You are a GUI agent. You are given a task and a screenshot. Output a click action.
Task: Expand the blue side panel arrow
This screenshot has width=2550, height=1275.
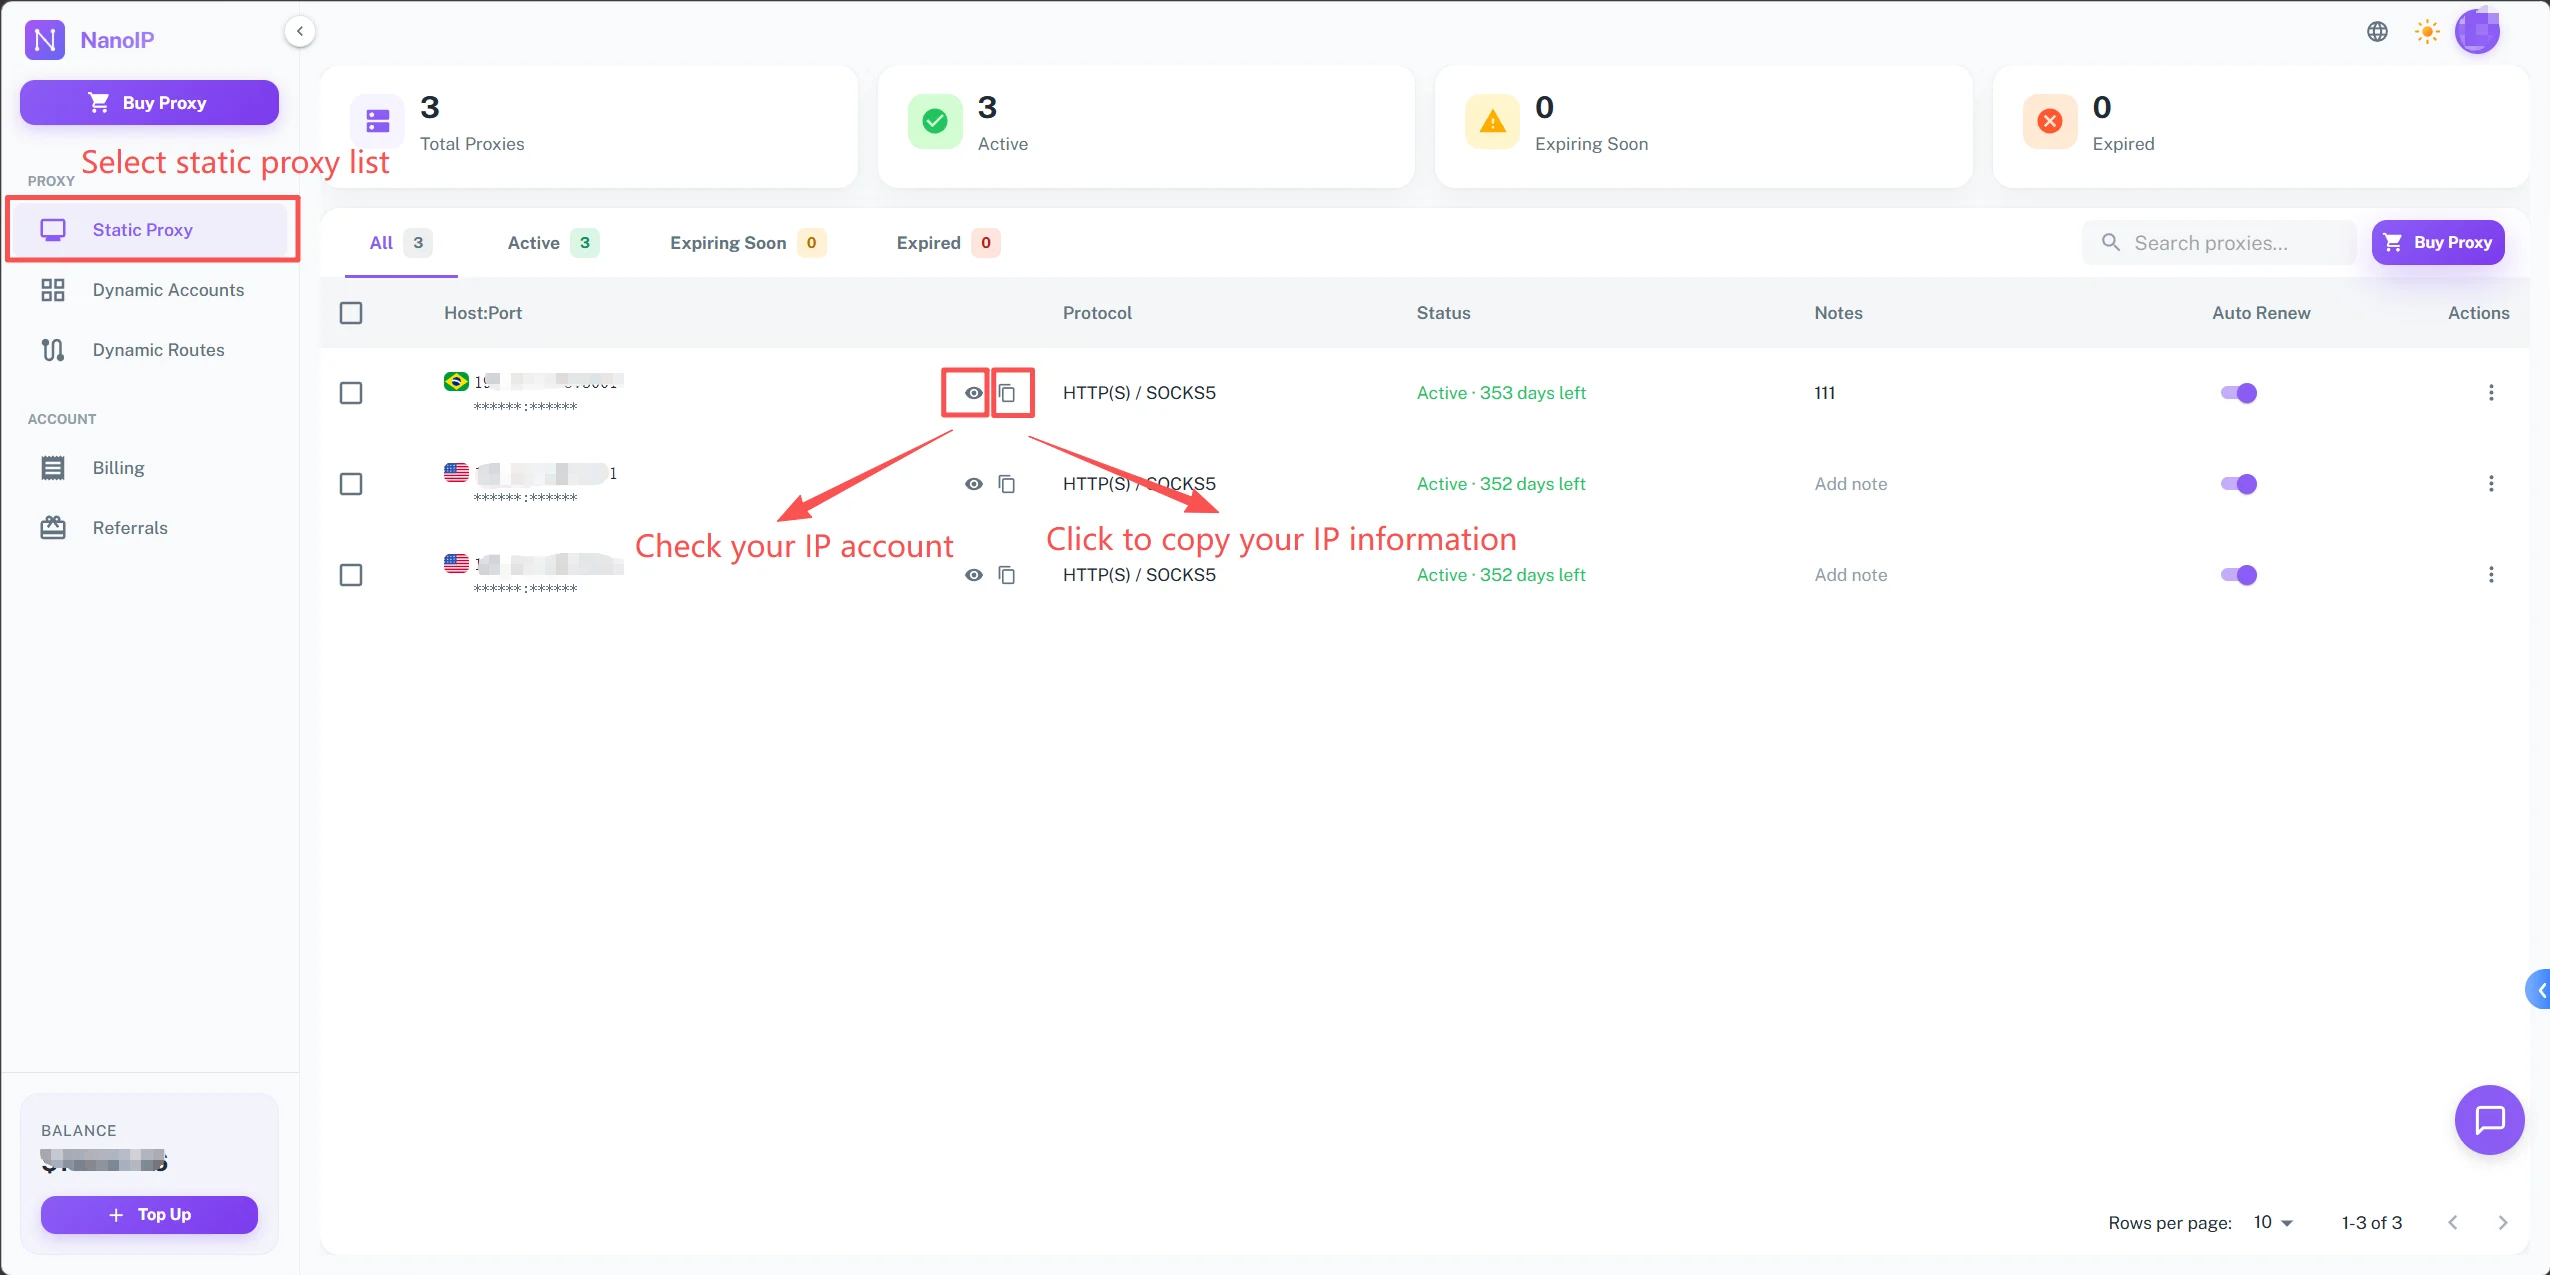pos(2539,990)
